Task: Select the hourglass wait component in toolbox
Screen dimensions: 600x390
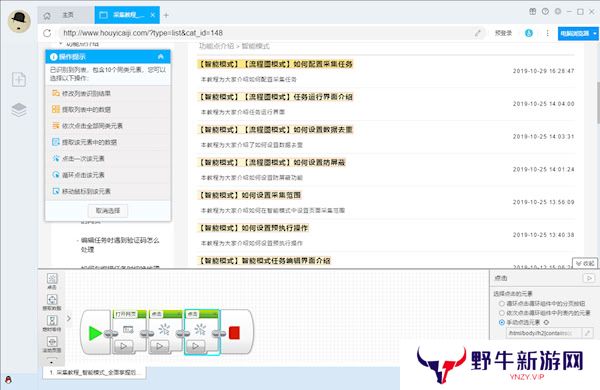Action: tap(52, 323)
